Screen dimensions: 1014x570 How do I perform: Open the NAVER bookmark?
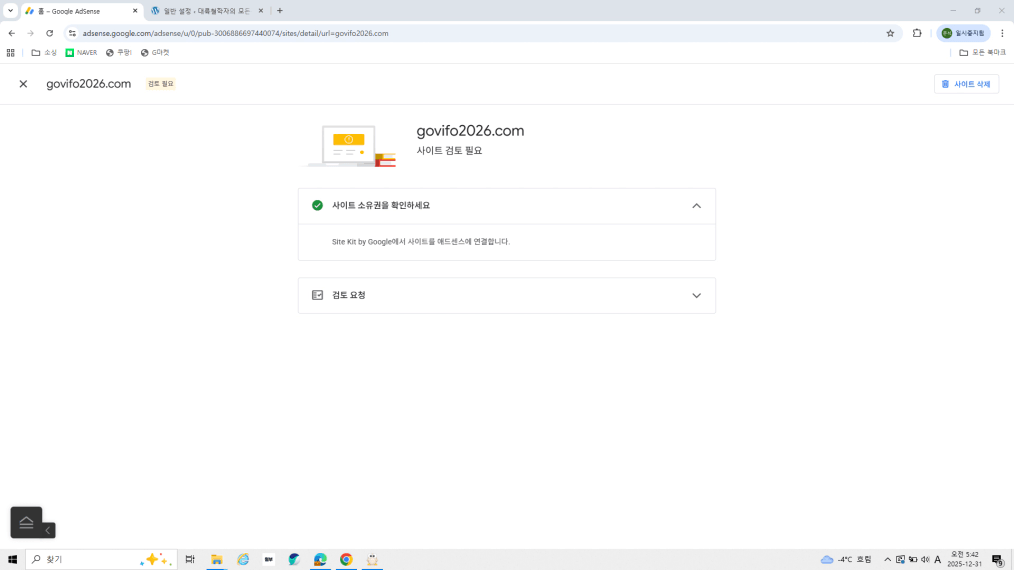coord(81,53)
